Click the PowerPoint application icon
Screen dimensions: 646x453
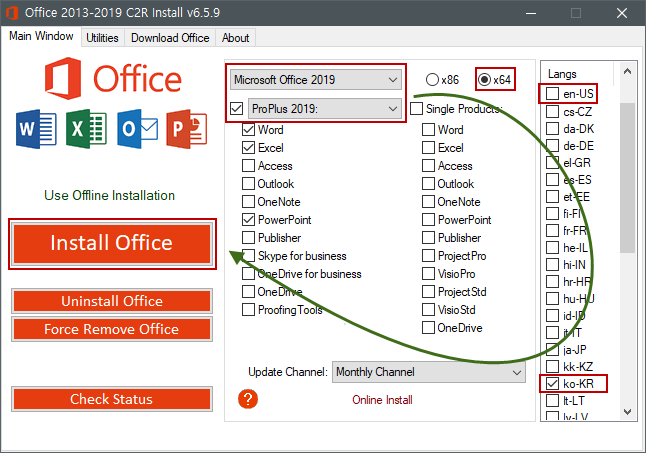187,129
